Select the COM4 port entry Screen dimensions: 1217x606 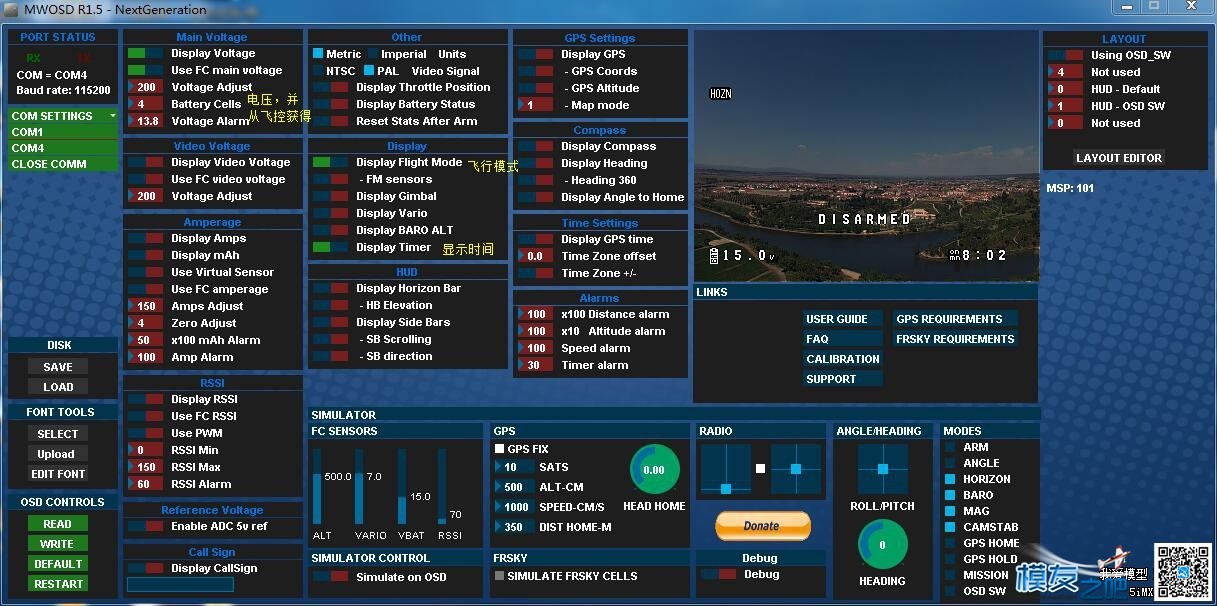point(63,148)
